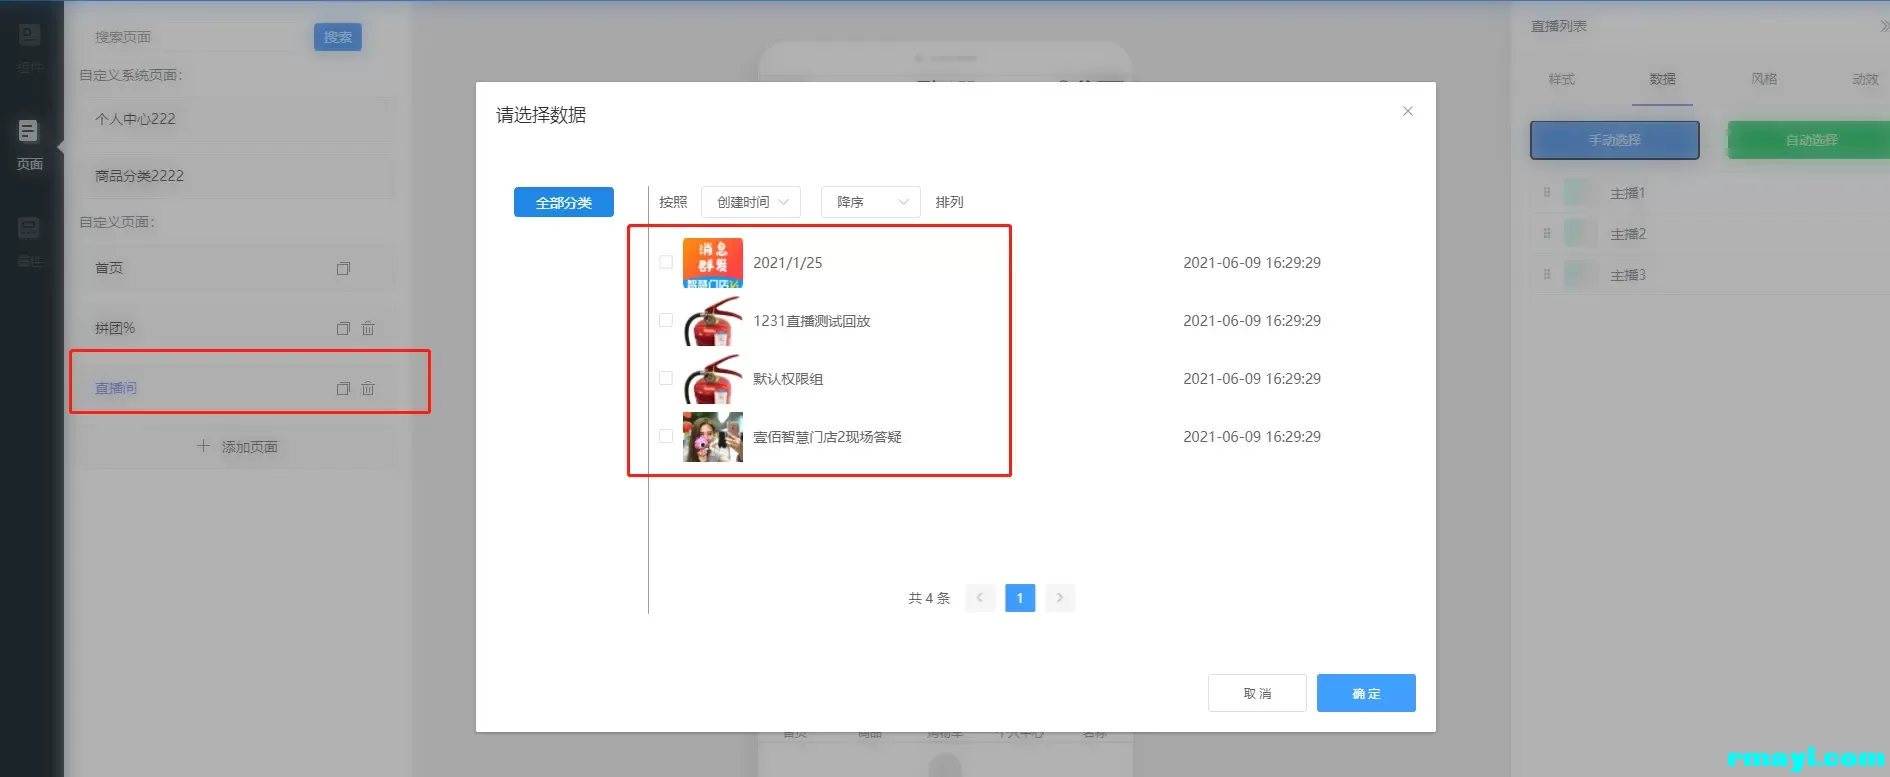Screen dimensions: 1890x777
Task: Grab the drag handle of 主播2
Action: 1547,233
